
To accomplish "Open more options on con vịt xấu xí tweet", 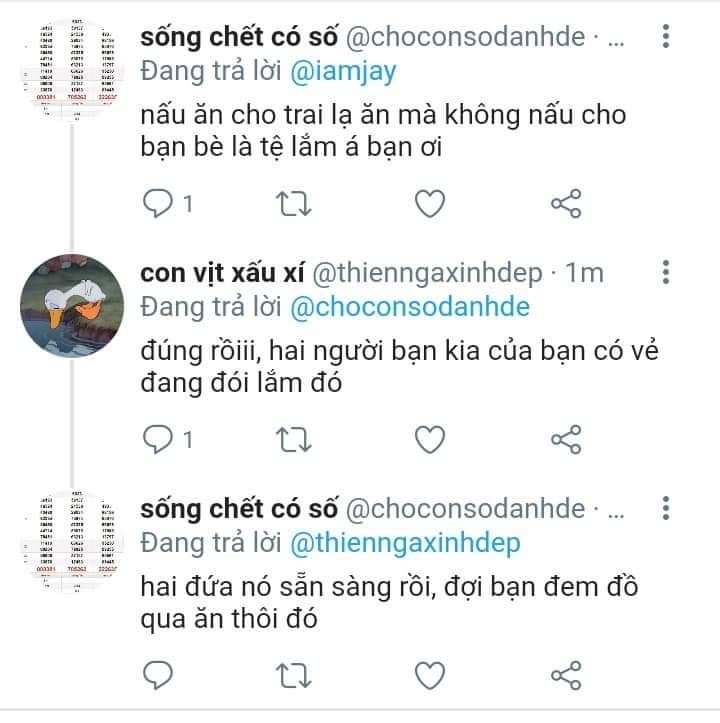I will pyautogui.click(x=666, y=273).
